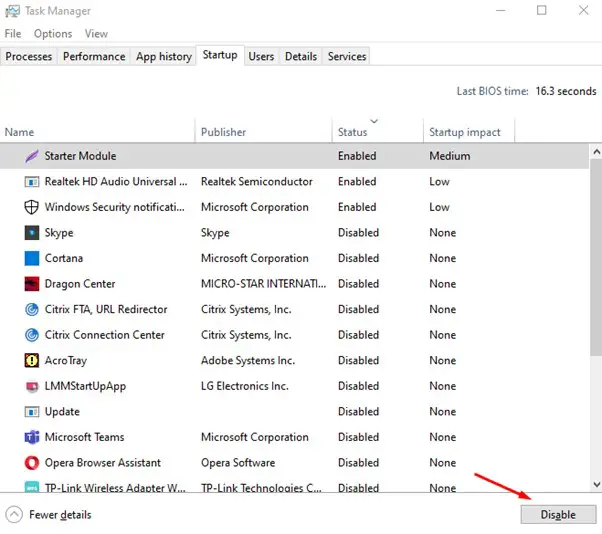This screenshot has width=602, height=534.
Task: Select the Cortana name entry
Action: 64,258
